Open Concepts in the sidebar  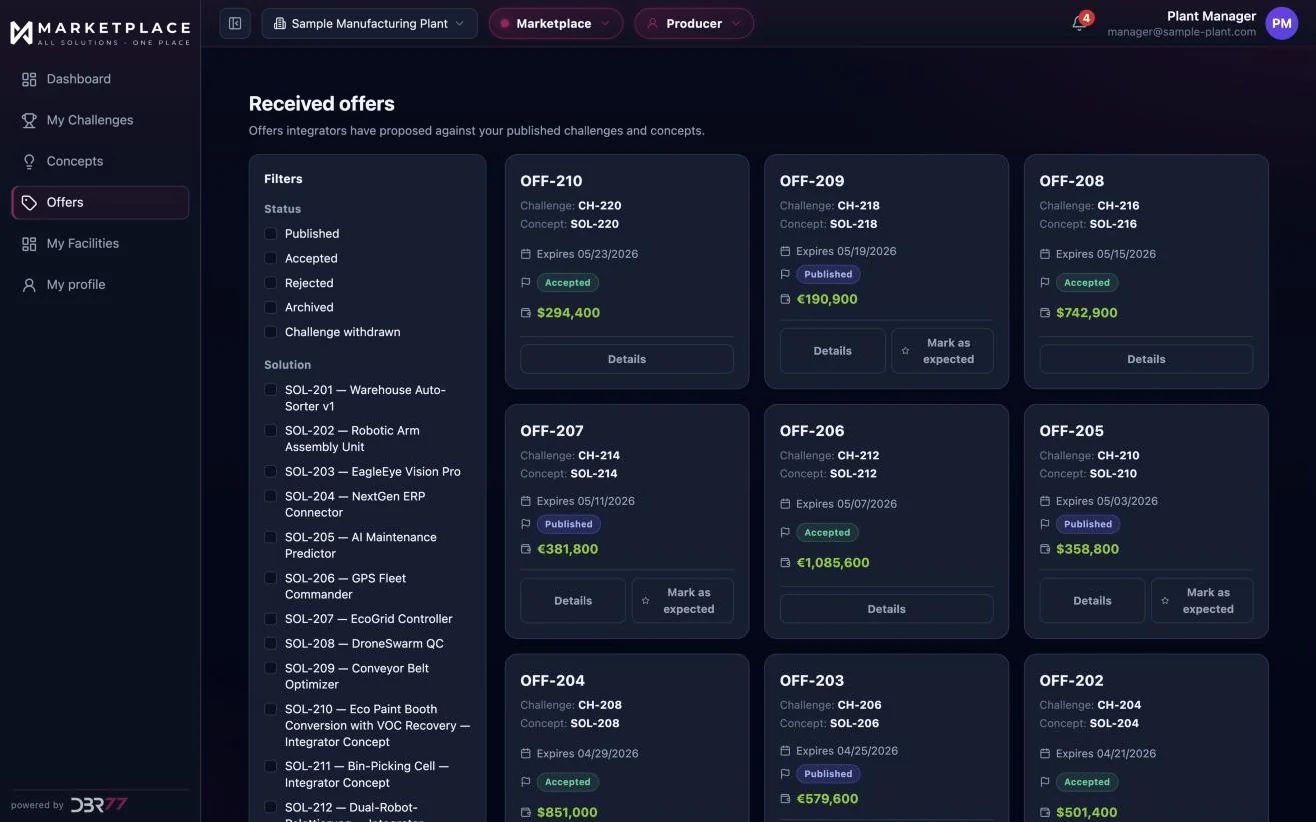tap(100, 161)
